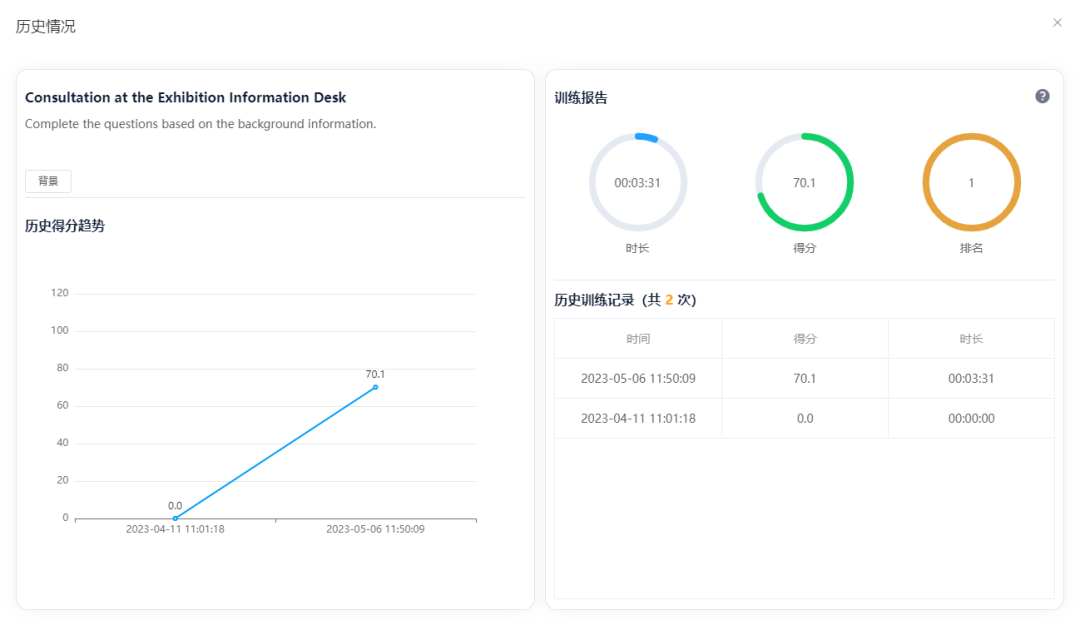Click the duration ring showing 00:03:31
Screen dimensions: 1080x635
[x=638, y=183]
